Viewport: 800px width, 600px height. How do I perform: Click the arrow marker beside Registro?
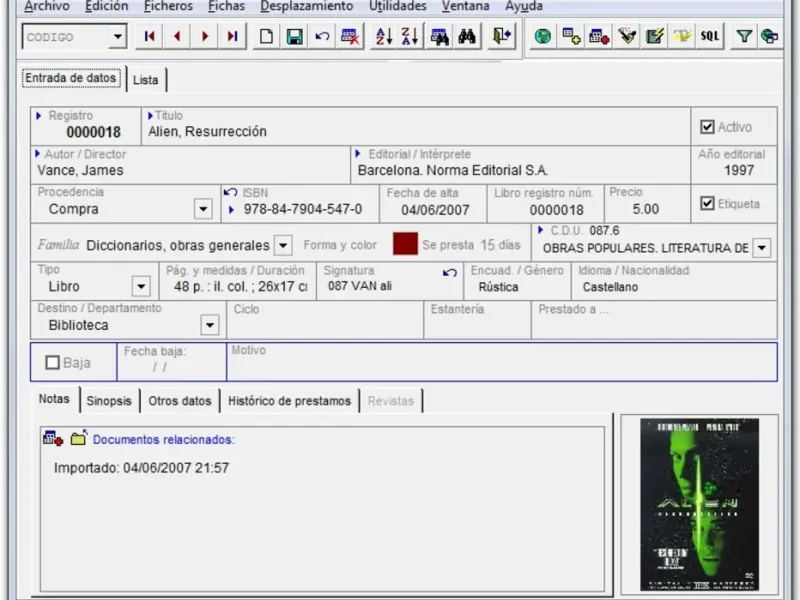tap(39, 116)
